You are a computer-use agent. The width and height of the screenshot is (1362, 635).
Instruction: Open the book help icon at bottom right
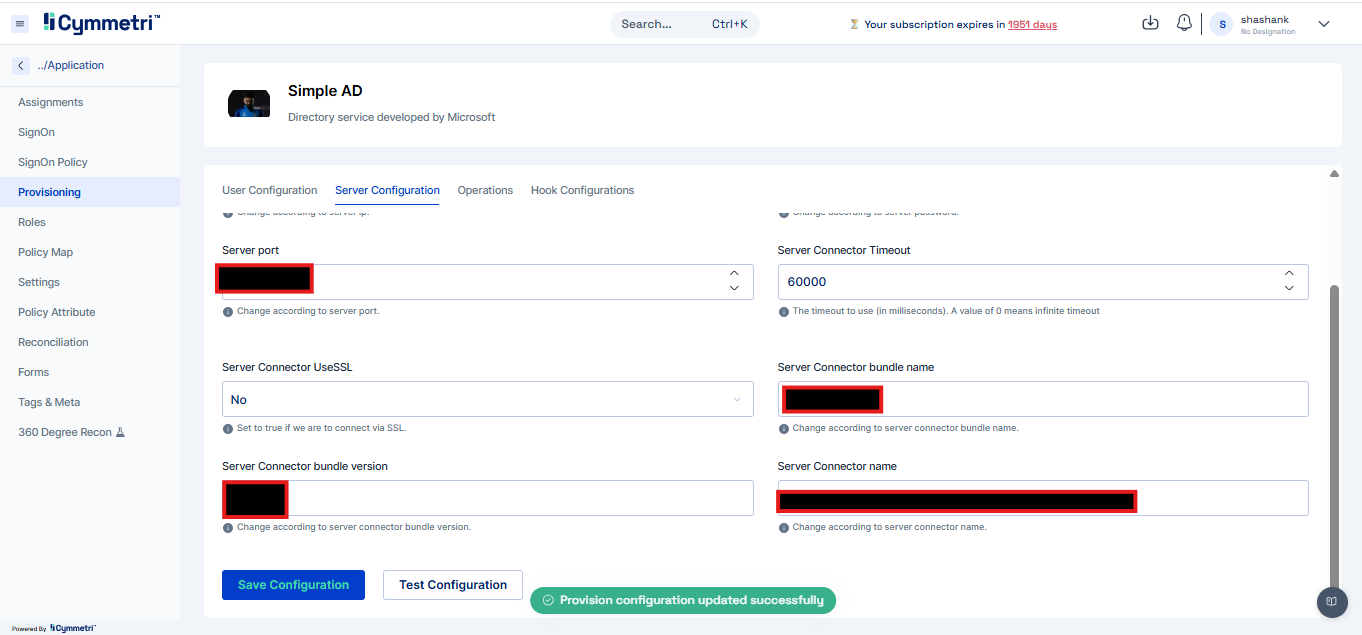pos(1331,602)
